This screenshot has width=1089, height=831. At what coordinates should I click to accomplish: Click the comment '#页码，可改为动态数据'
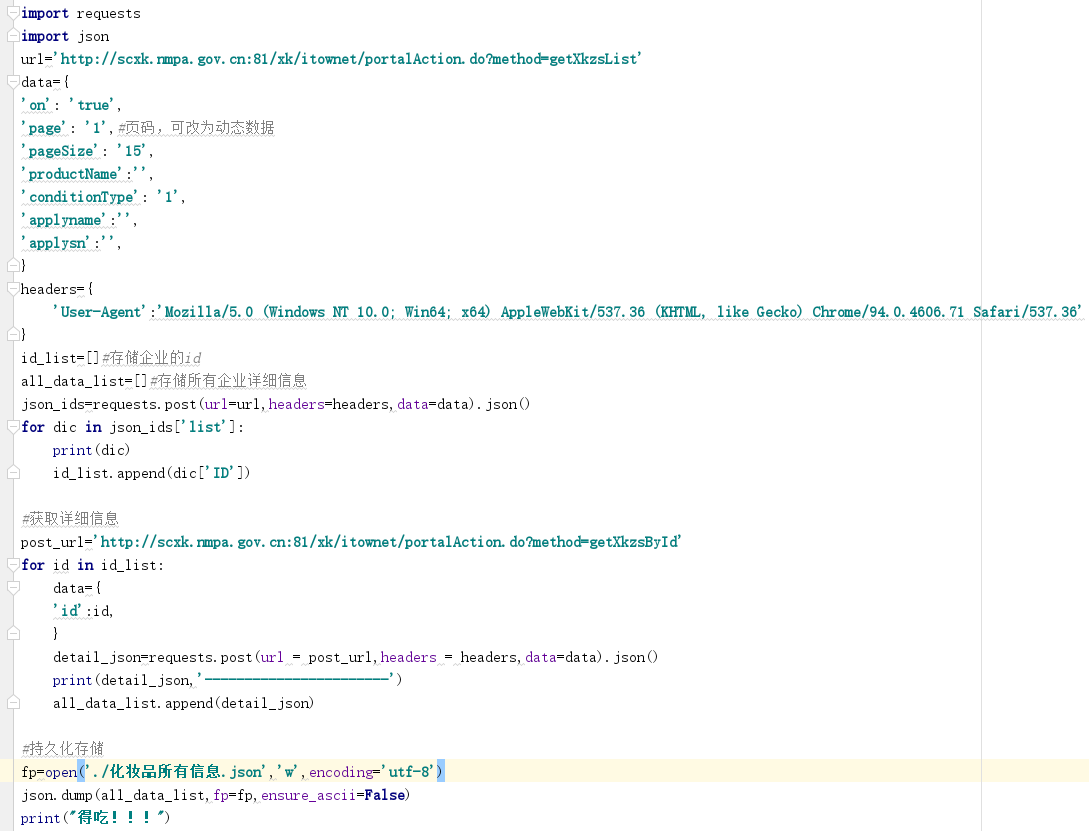pos(196,128)
